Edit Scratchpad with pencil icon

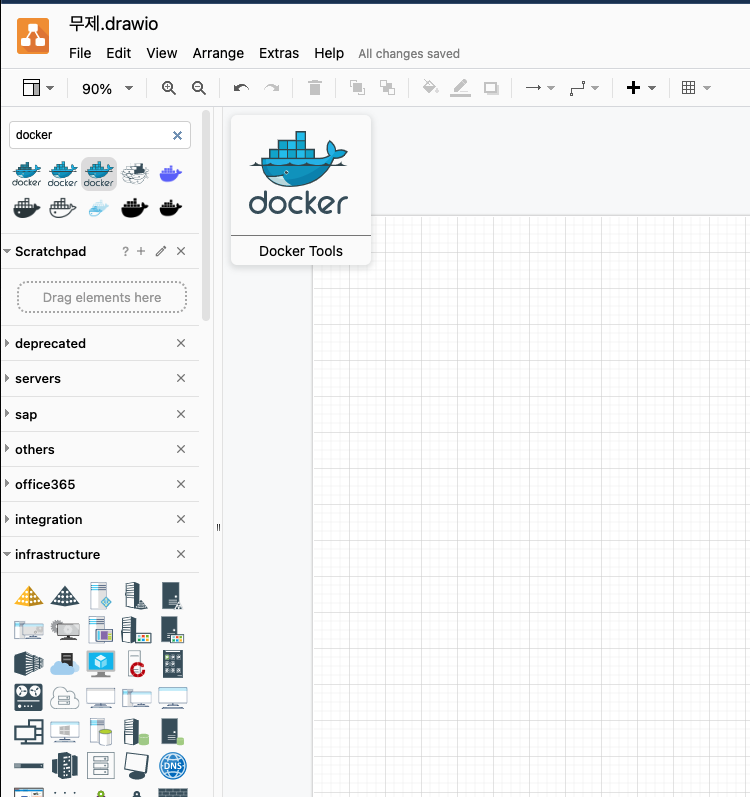tap(161, 251)
